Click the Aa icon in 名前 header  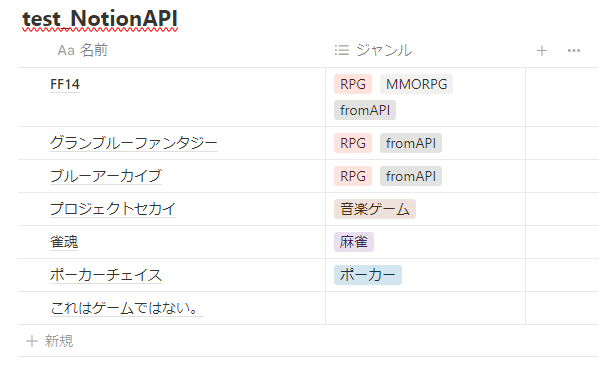[66, 50]
